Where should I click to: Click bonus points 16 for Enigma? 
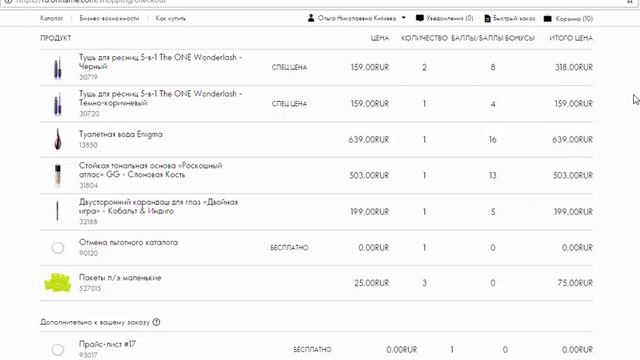[493, 140]
